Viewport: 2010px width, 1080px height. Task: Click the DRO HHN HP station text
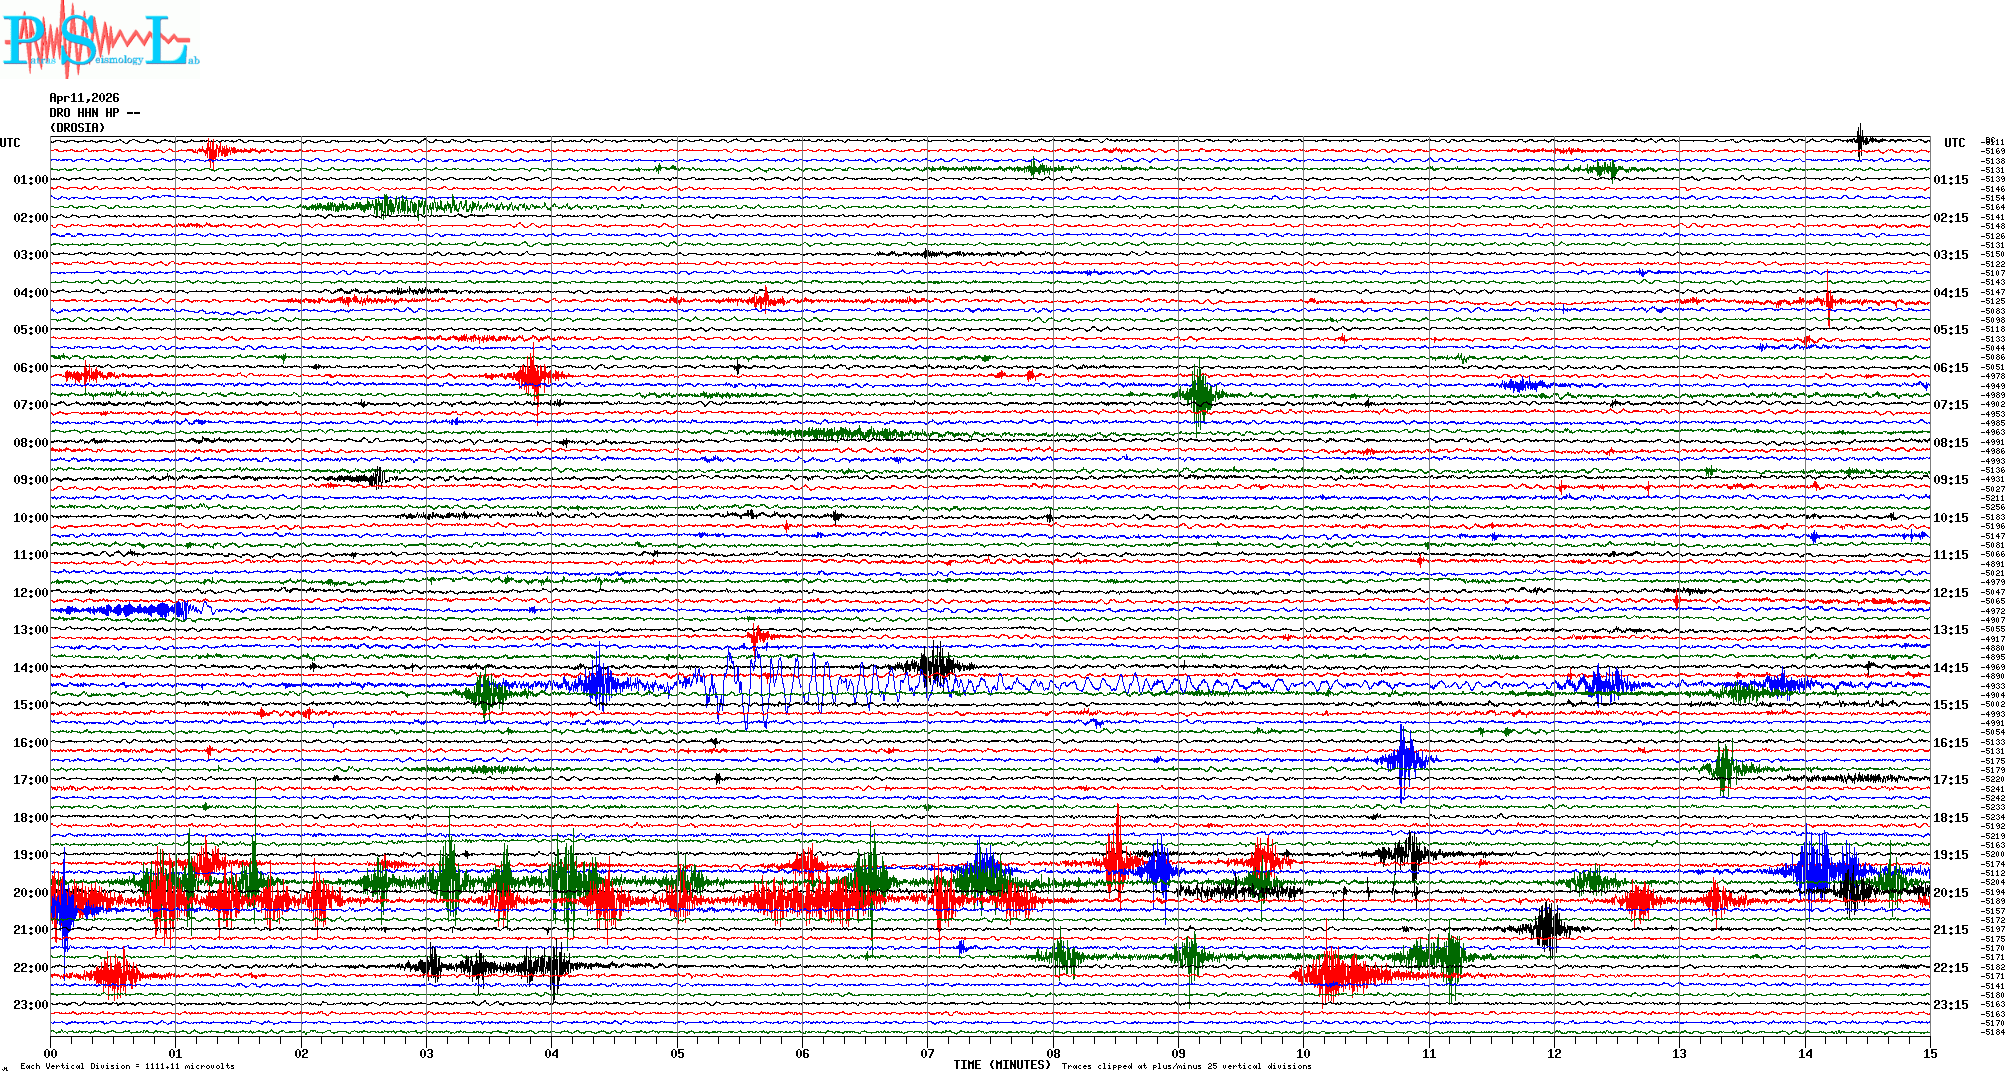pyautogui.click(x=94, y=113)
